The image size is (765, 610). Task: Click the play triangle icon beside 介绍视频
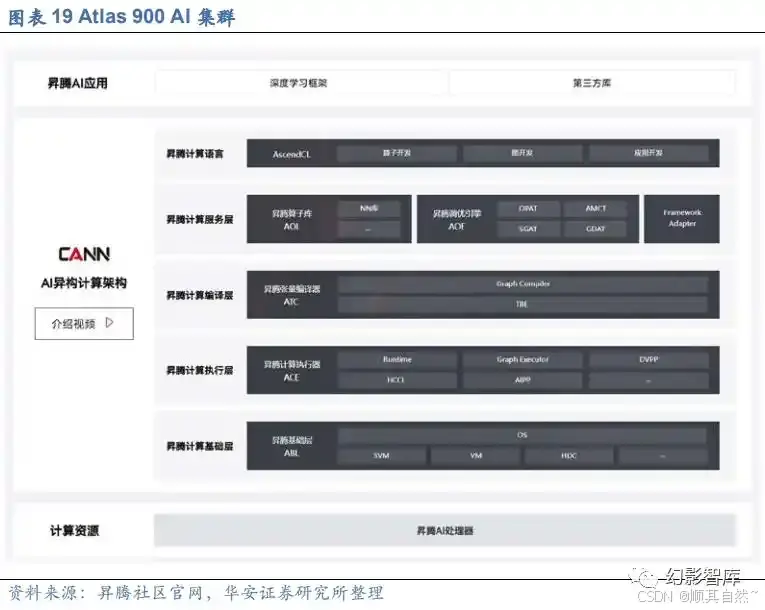point(110,323)
